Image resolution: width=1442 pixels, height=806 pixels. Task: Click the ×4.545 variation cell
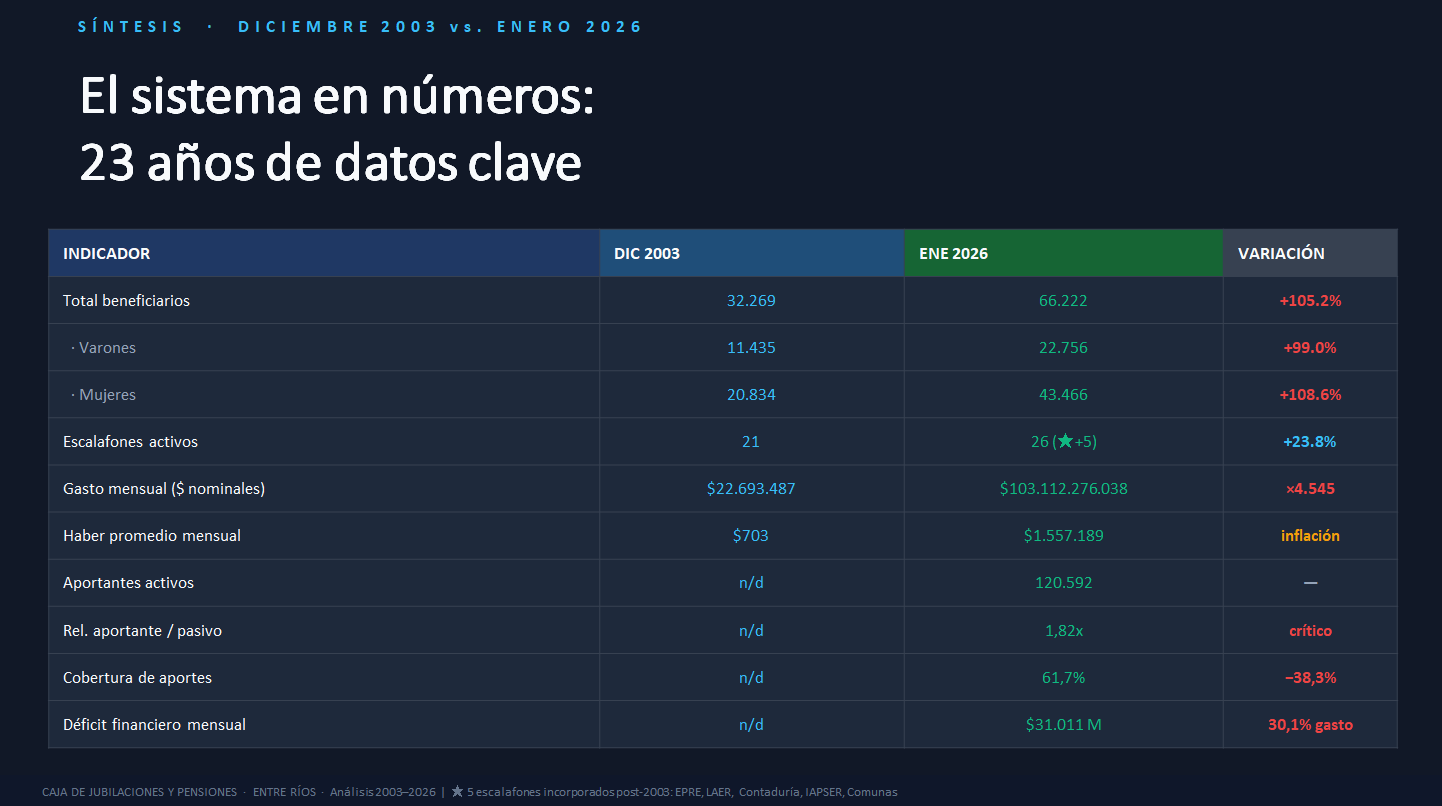pyautogui.click(x=1309, y=489)
